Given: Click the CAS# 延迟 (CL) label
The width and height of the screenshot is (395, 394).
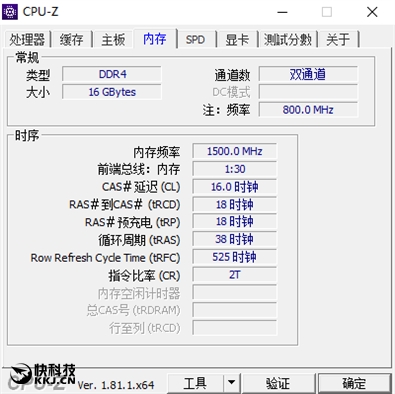Looking at the screenshot, I should 141,187.
